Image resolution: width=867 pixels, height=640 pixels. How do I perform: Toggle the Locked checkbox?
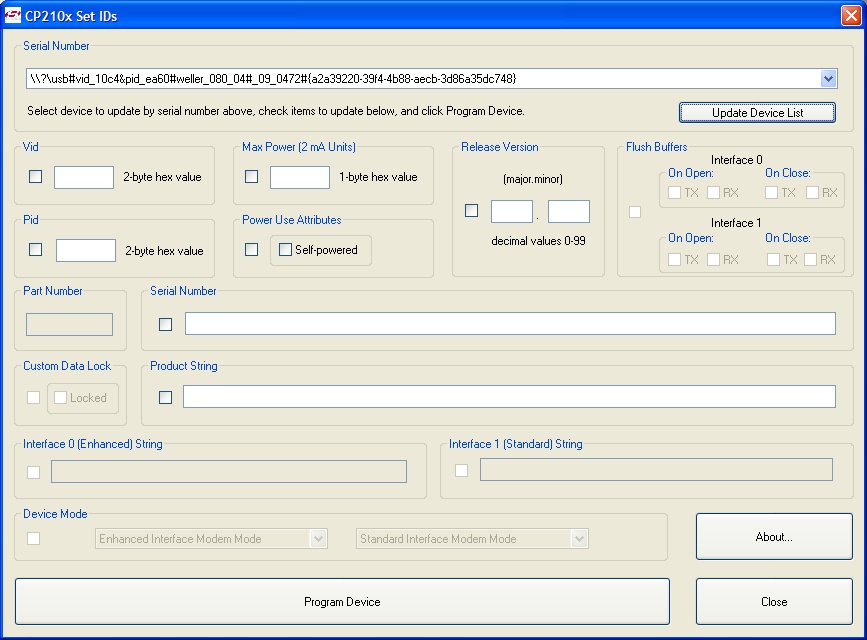[61, 398]
